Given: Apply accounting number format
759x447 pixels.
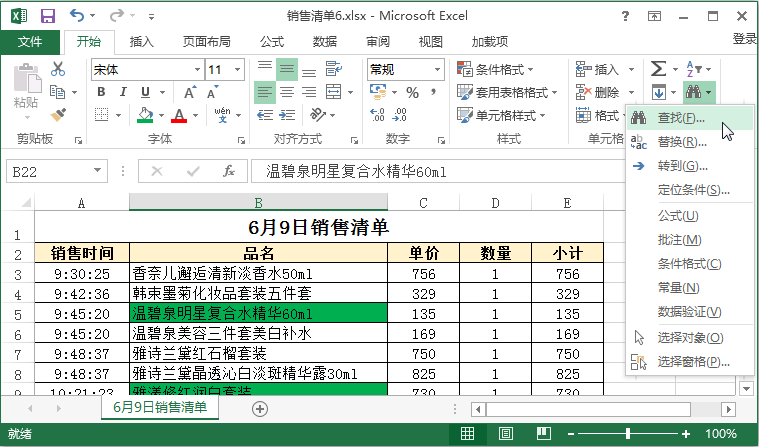Looking at the screenshot, I should 378,92.
